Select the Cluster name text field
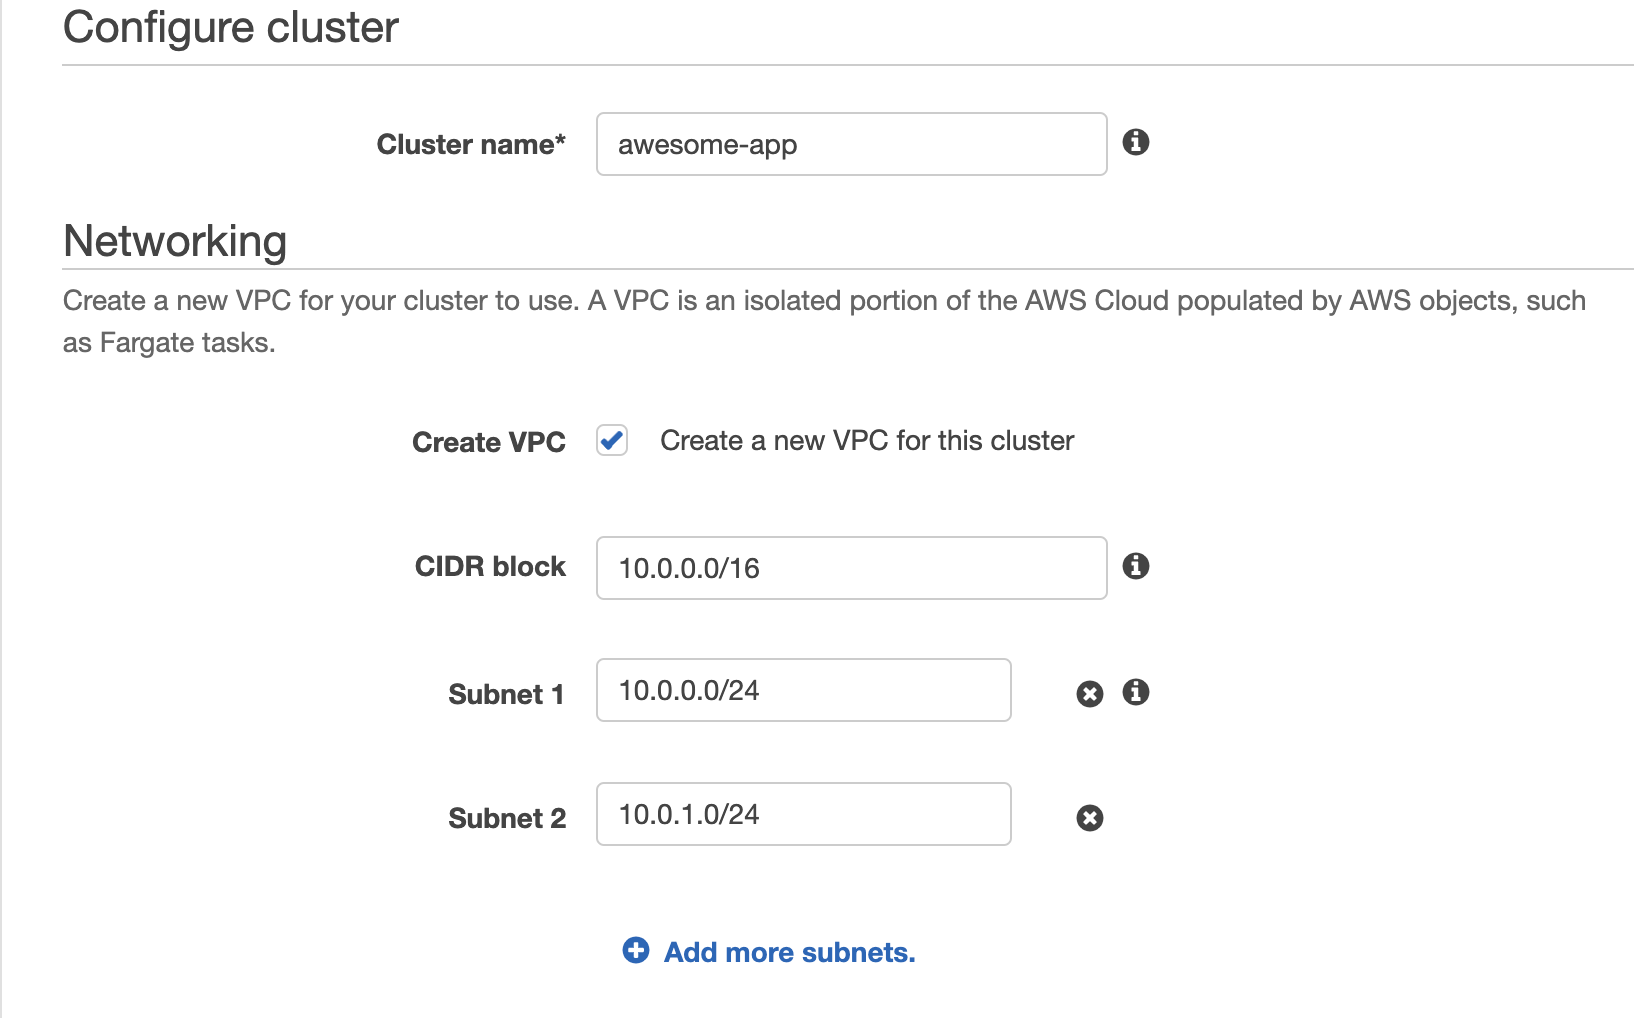 850,144
